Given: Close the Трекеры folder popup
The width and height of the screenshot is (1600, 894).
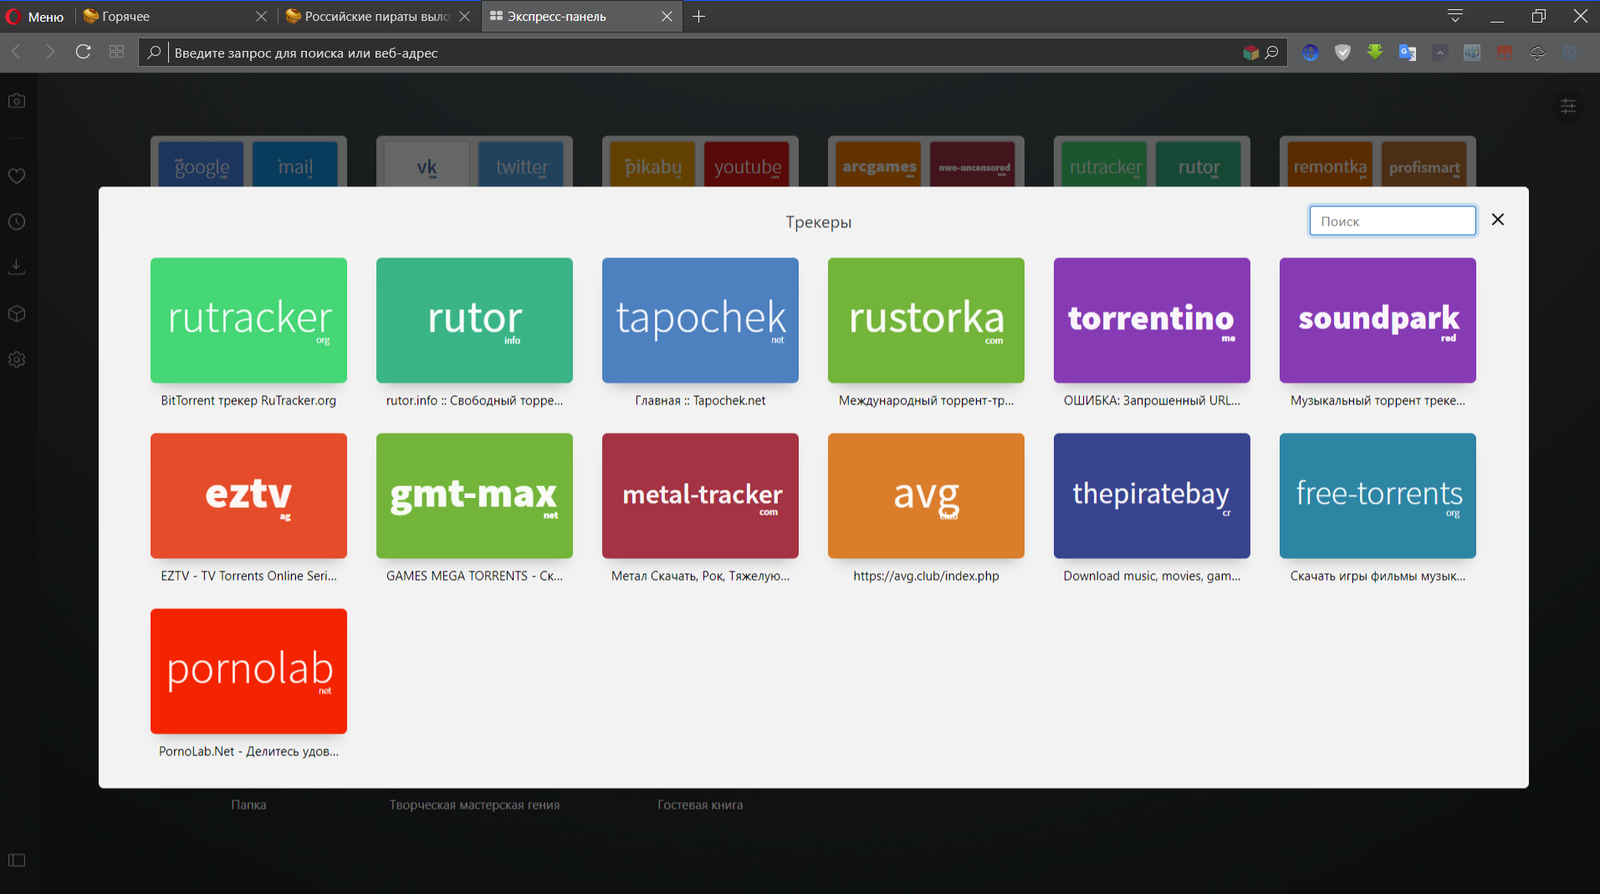Looking at the screenshot, I should (x=1498, y=220).
